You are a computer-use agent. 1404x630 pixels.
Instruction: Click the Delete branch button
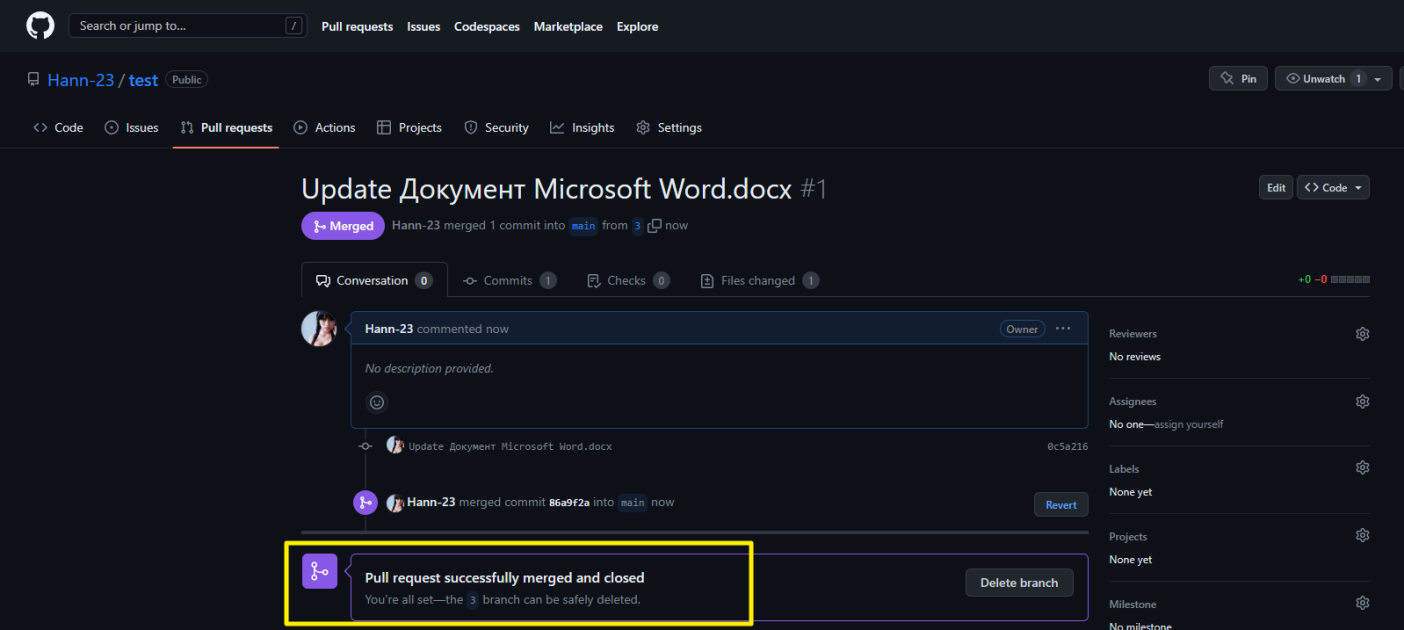(x=1019, y=583)
